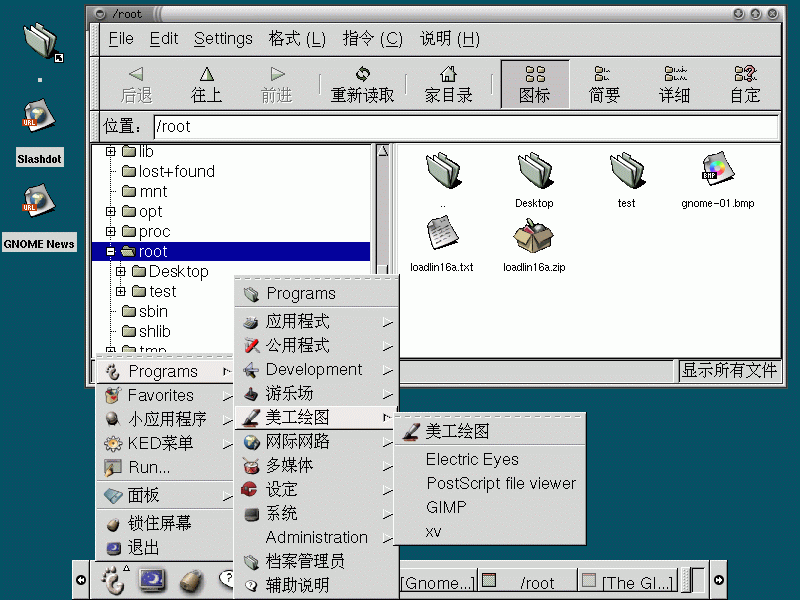
Task: Click the location field showing /root
Action: pos(466,127)
